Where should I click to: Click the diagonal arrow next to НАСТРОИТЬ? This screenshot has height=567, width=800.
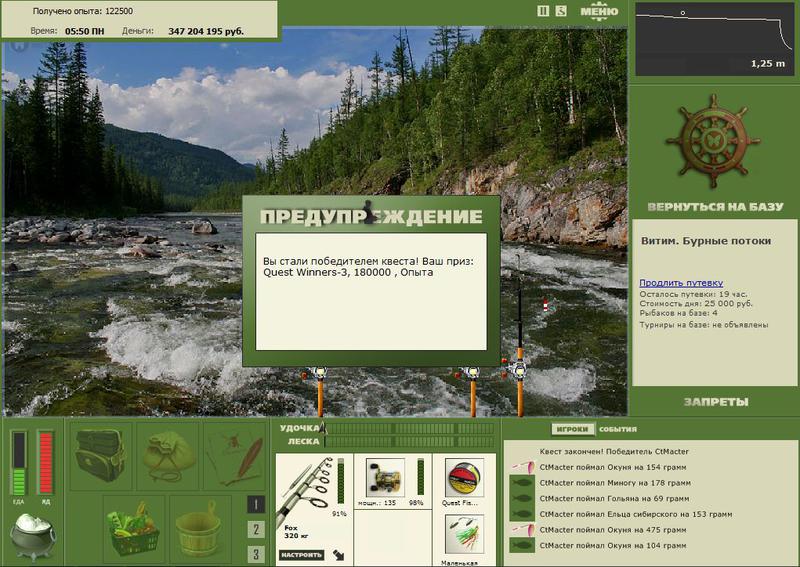338,555
